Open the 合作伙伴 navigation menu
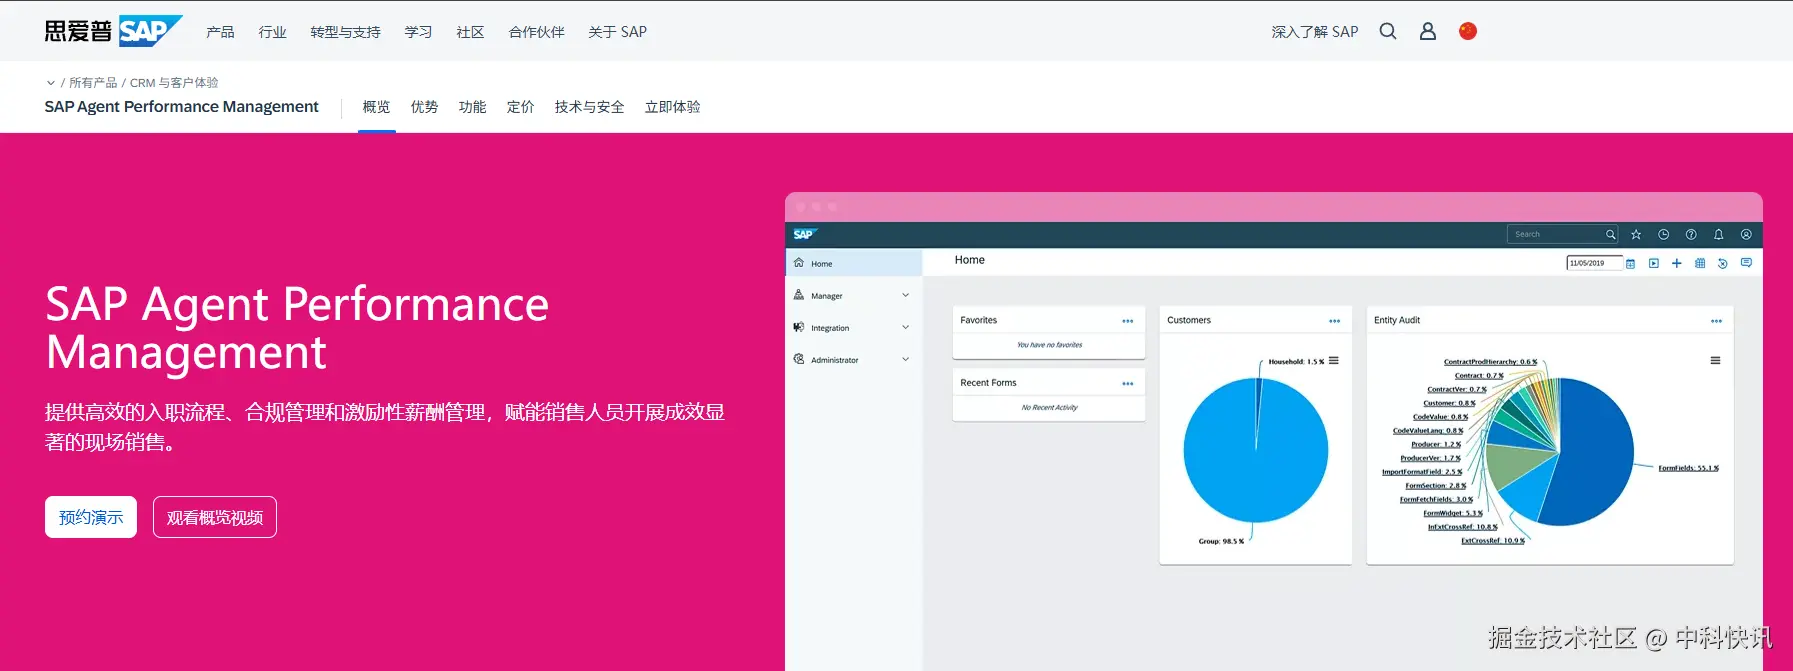1793x671 pixels. (x=536, y=32)
